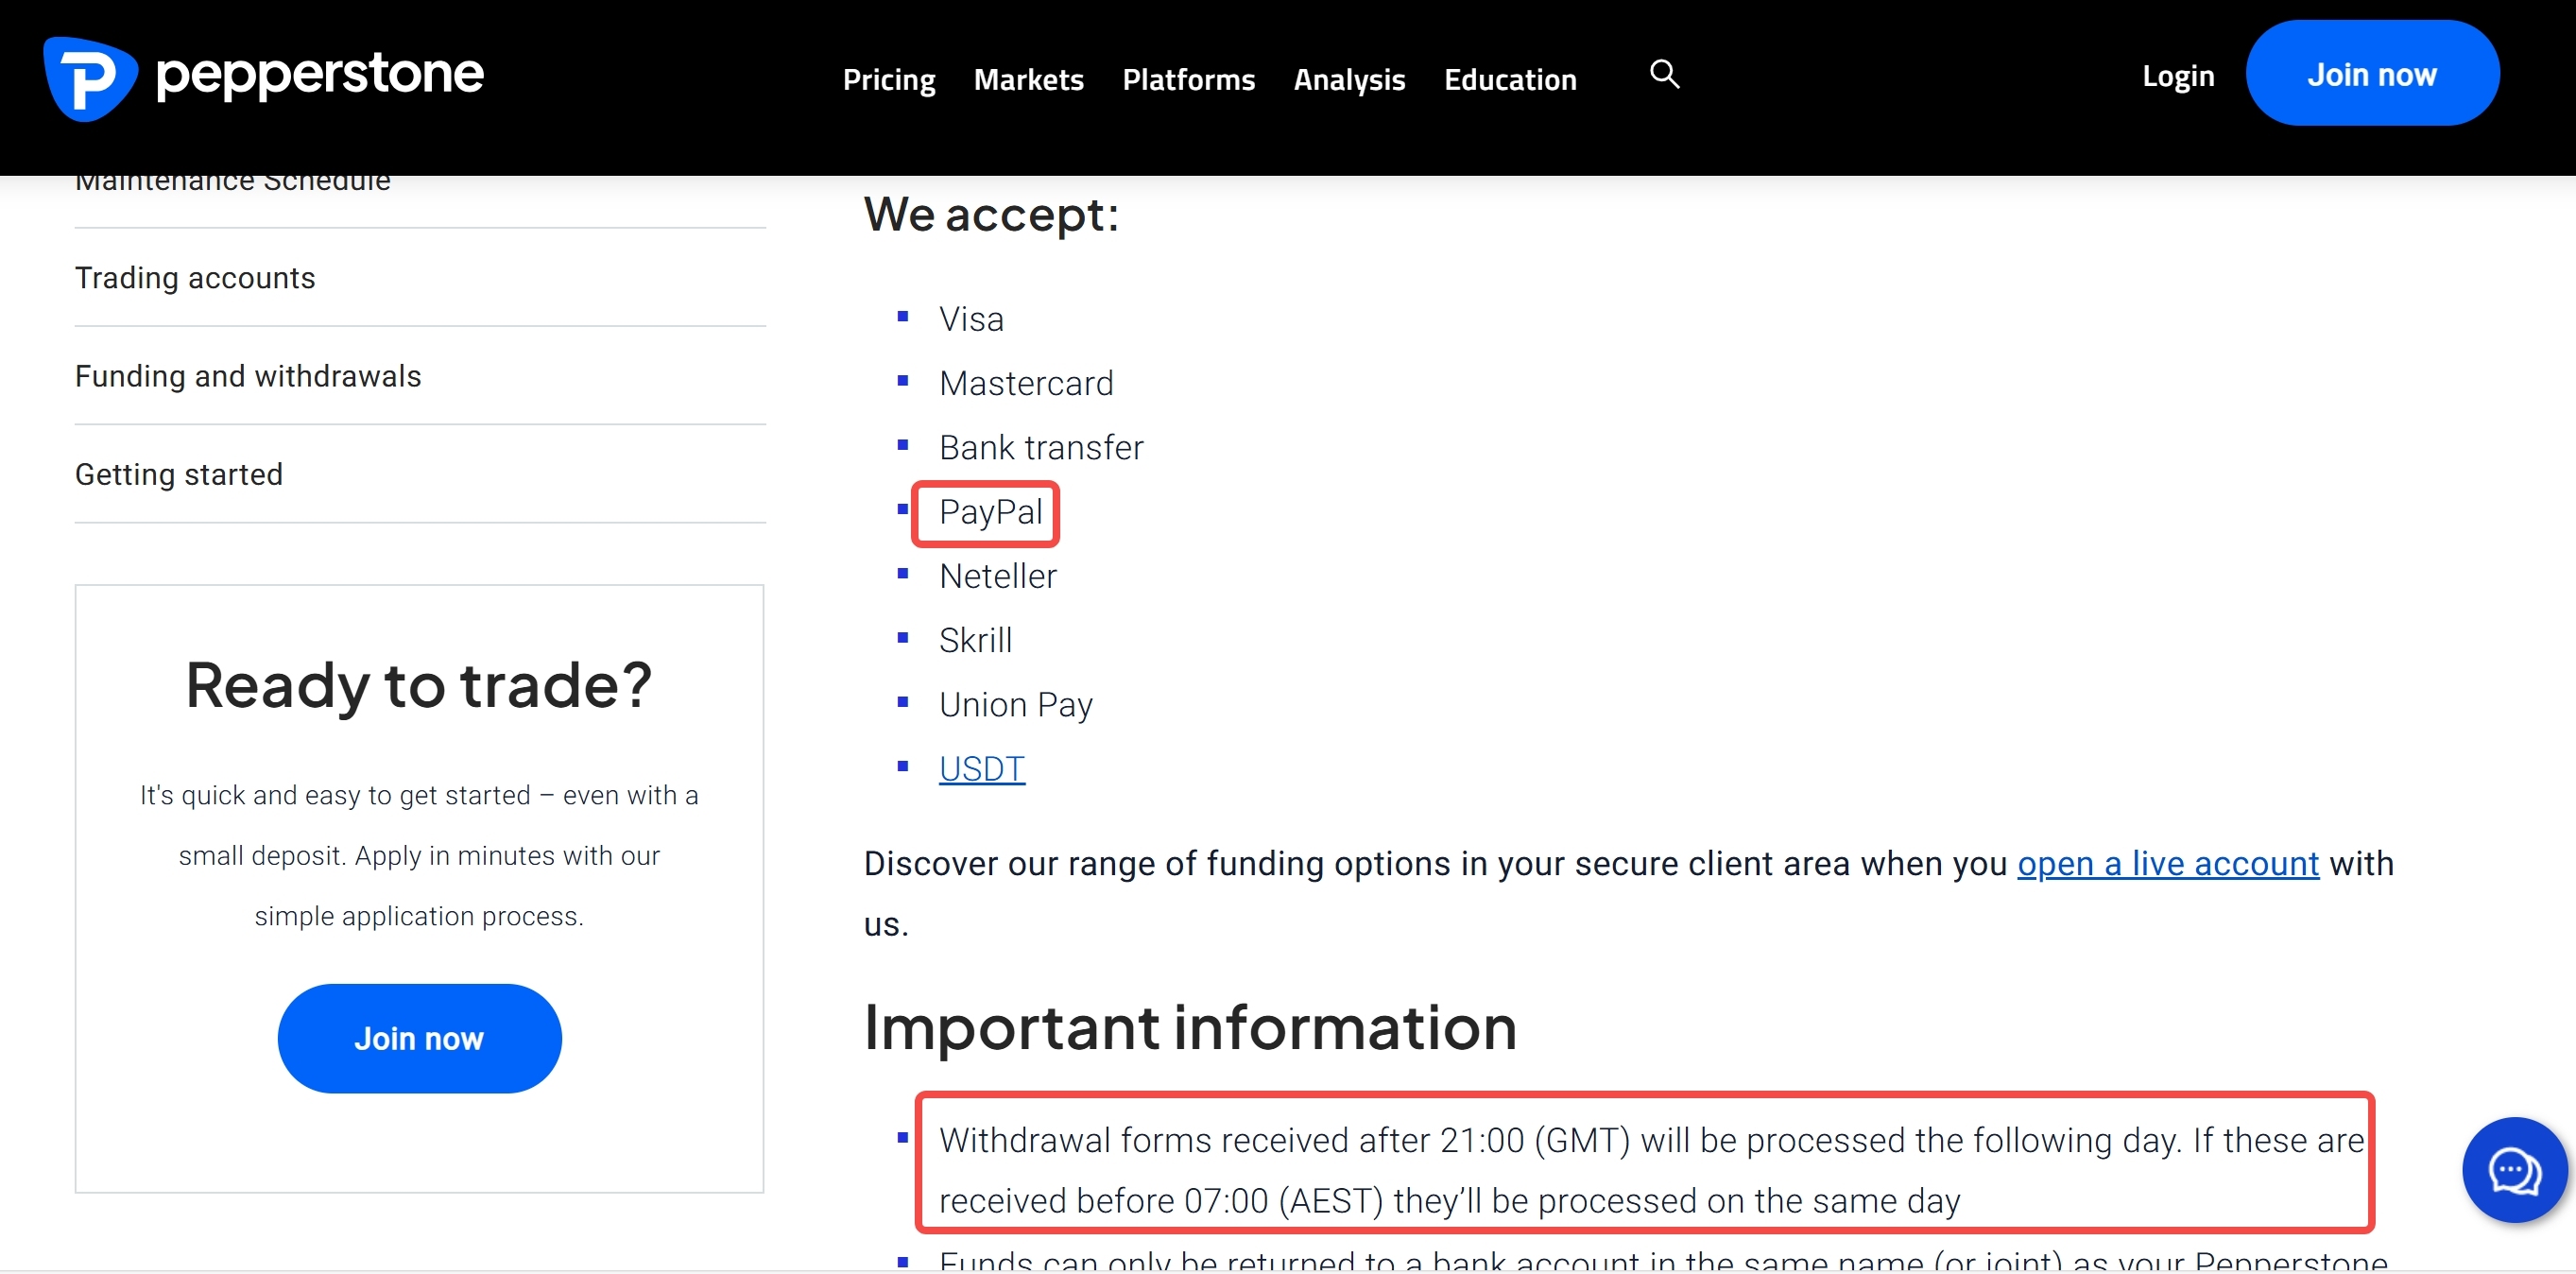
Task: Open the search magnifier icon
Action: pyautogui.click(x=1664, y=74)
